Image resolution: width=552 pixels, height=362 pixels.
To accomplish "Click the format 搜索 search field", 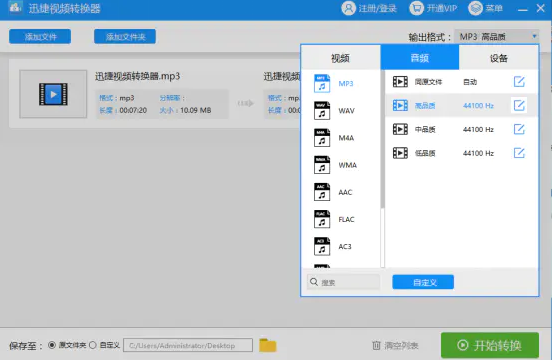I will coord(344,282).
